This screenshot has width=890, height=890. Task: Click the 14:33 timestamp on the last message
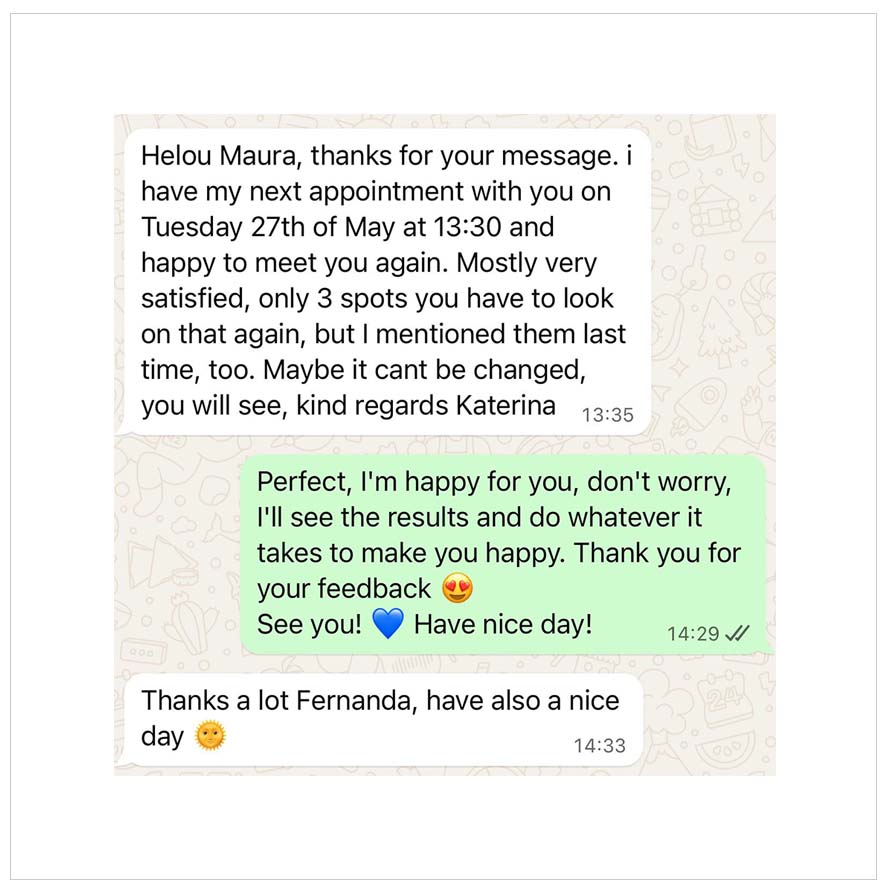coord(599,745)
